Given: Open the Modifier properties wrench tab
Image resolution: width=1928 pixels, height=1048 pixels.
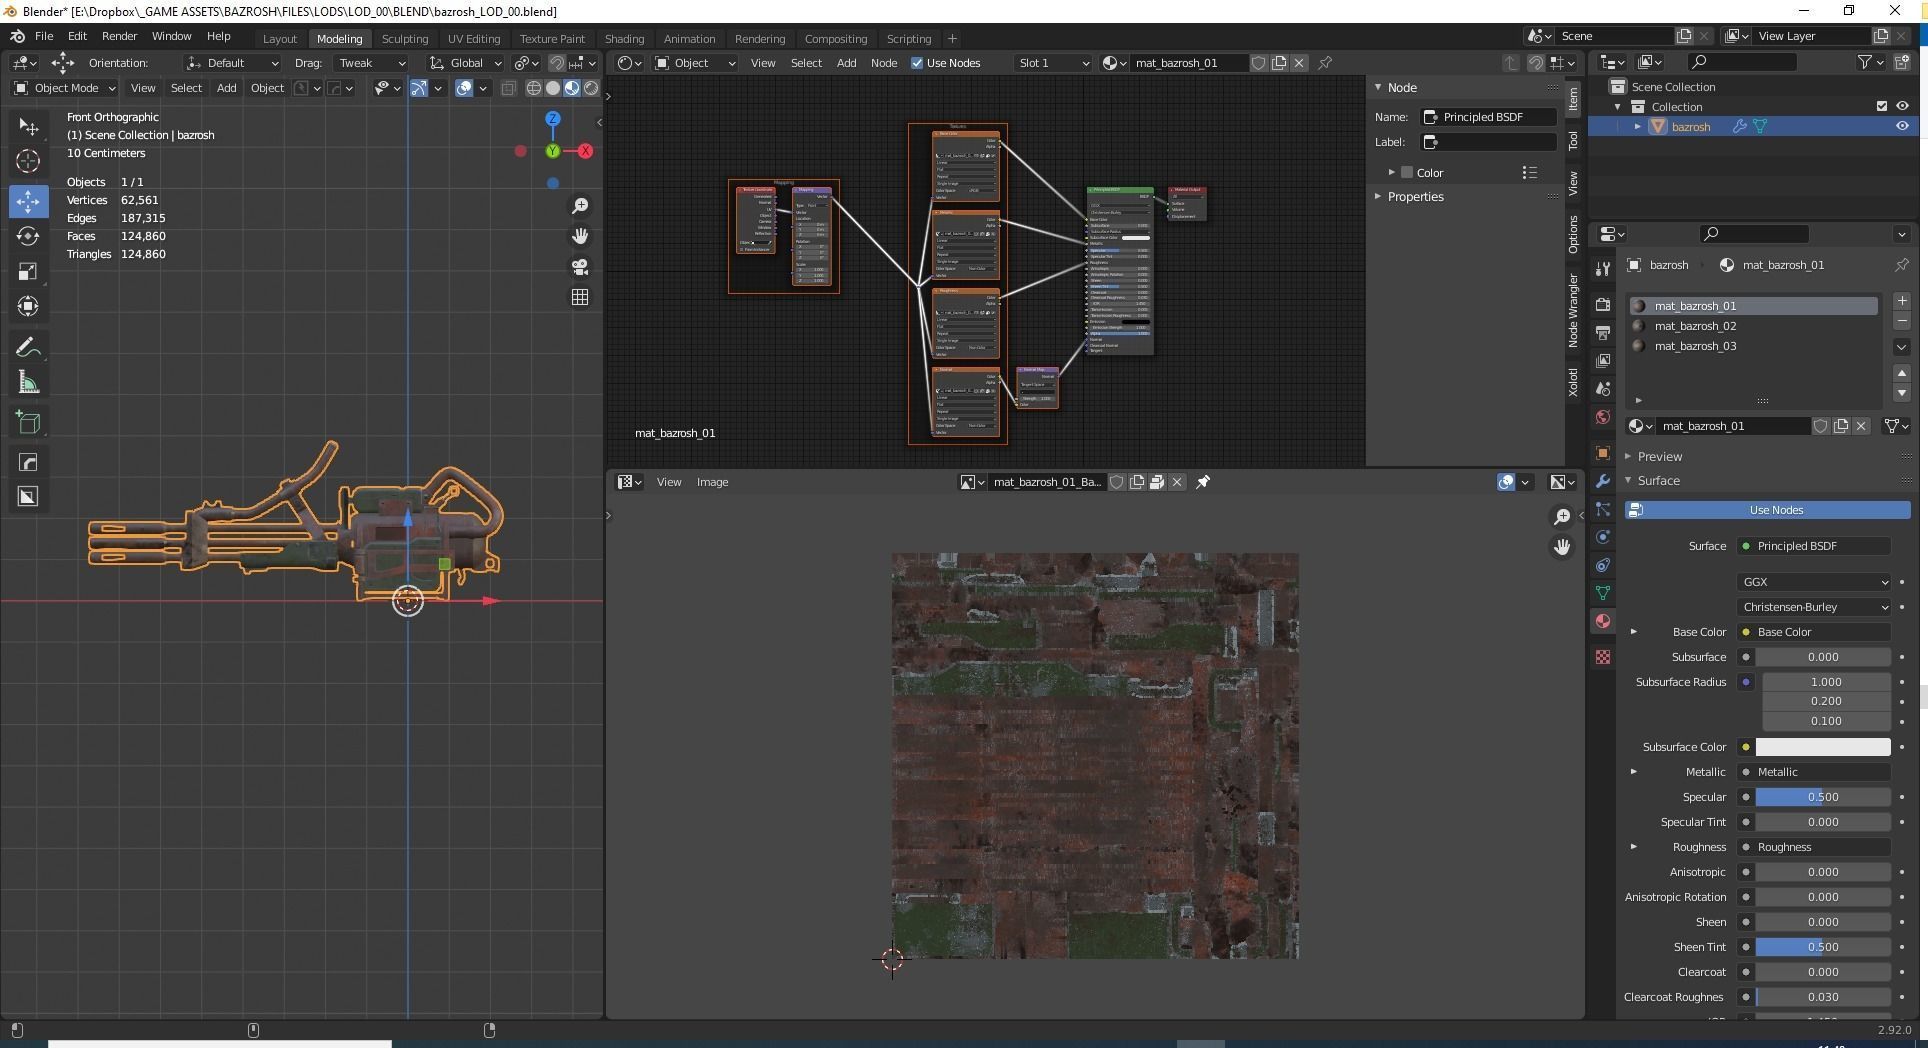Looking at the screenshot, I should coord(1603,481).
